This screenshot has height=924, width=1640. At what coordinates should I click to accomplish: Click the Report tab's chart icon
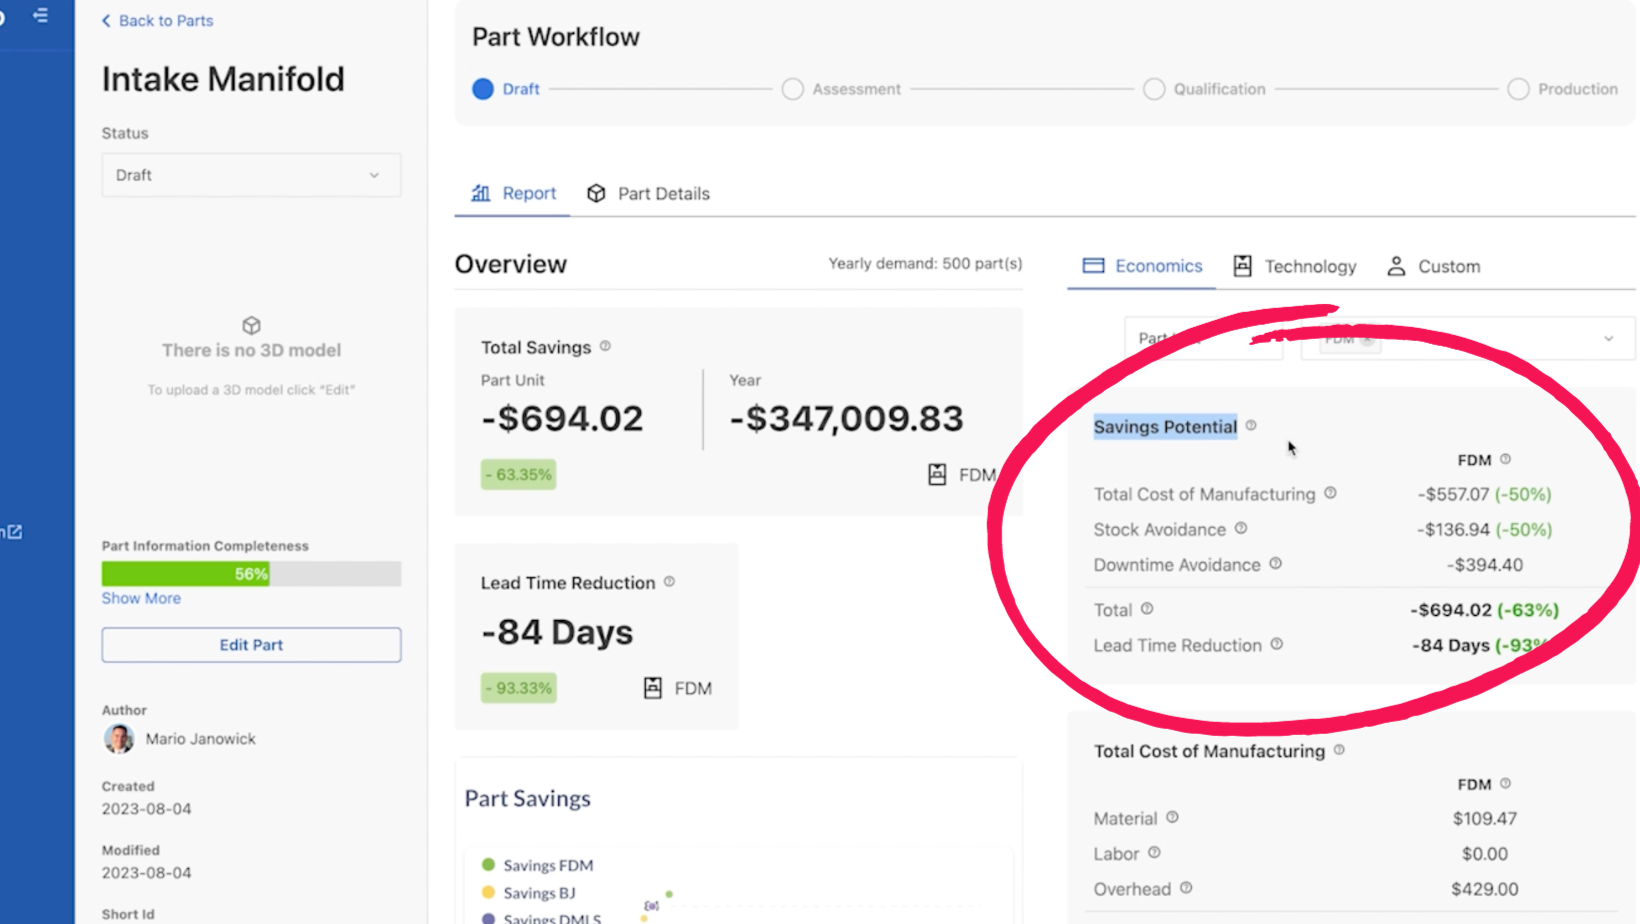coord(481,192)
